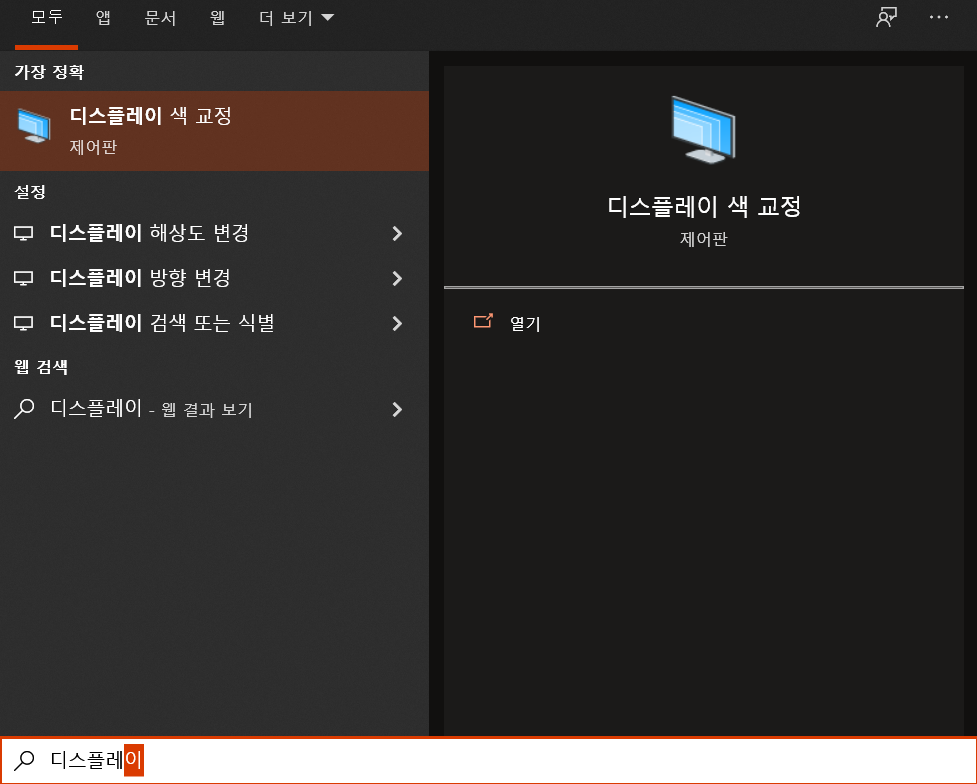Open 디스플레이 해상도 변경 setting
Viewport: 977px width, 784px height.
pyautogui.click(x=214, y=234)
